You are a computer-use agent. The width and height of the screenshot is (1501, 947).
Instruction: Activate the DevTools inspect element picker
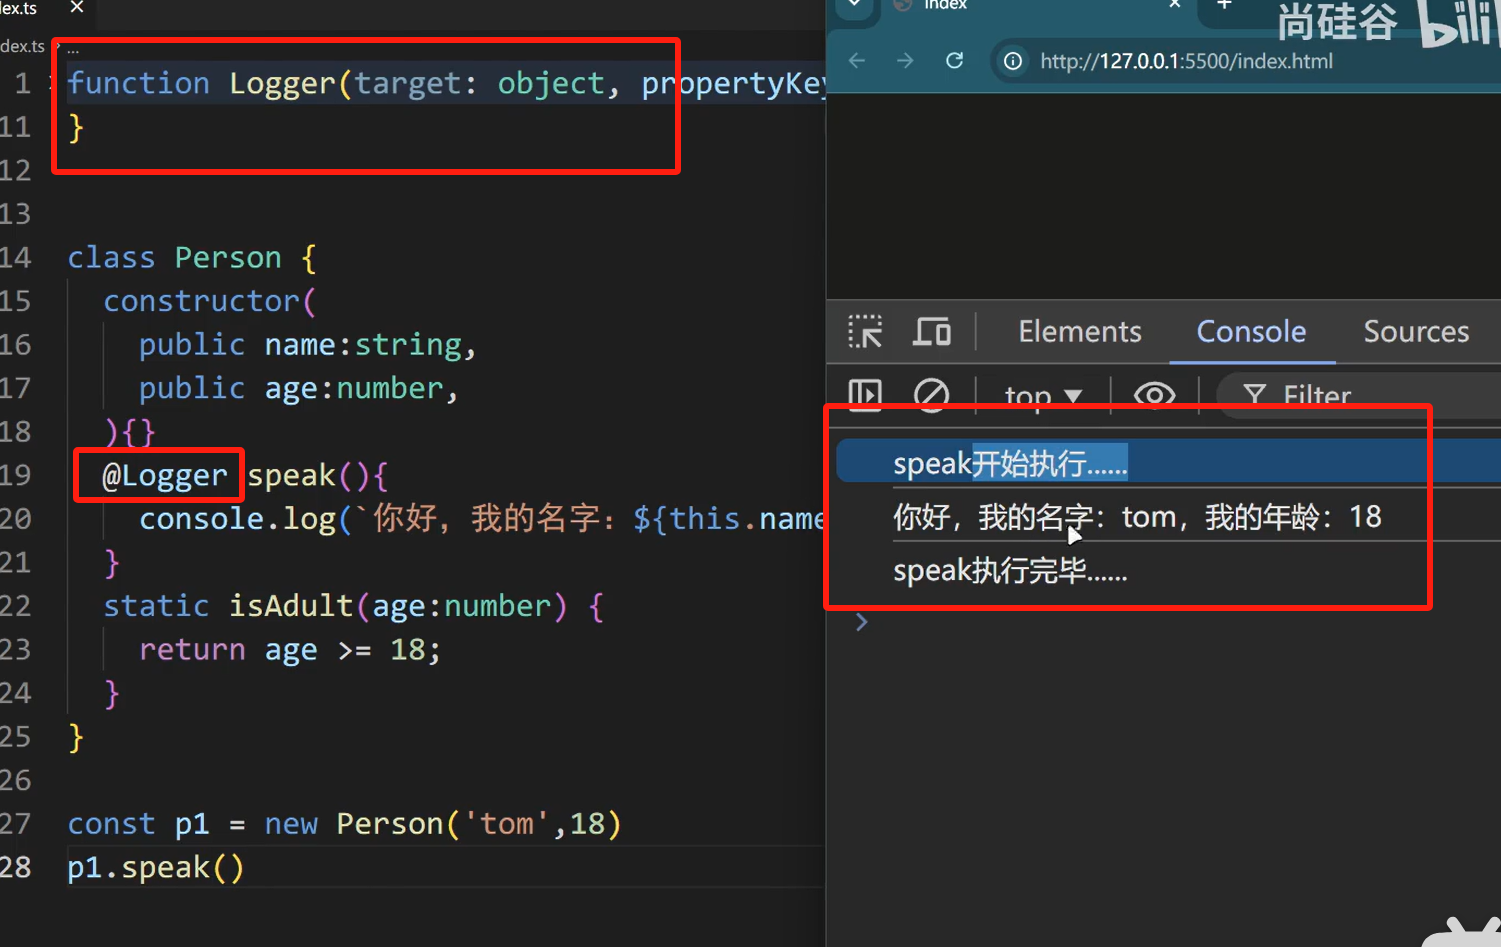coord(865,331)
